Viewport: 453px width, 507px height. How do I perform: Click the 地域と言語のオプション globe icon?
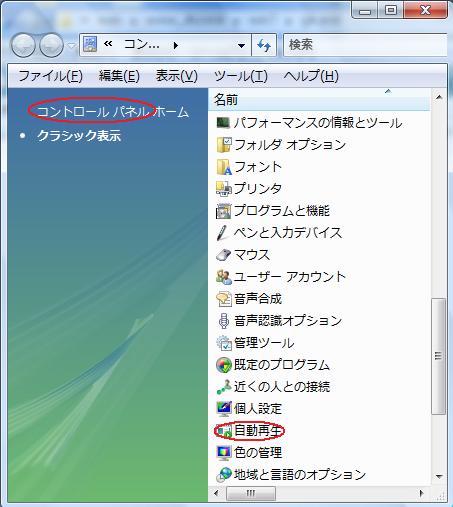(x=223, y=475)
